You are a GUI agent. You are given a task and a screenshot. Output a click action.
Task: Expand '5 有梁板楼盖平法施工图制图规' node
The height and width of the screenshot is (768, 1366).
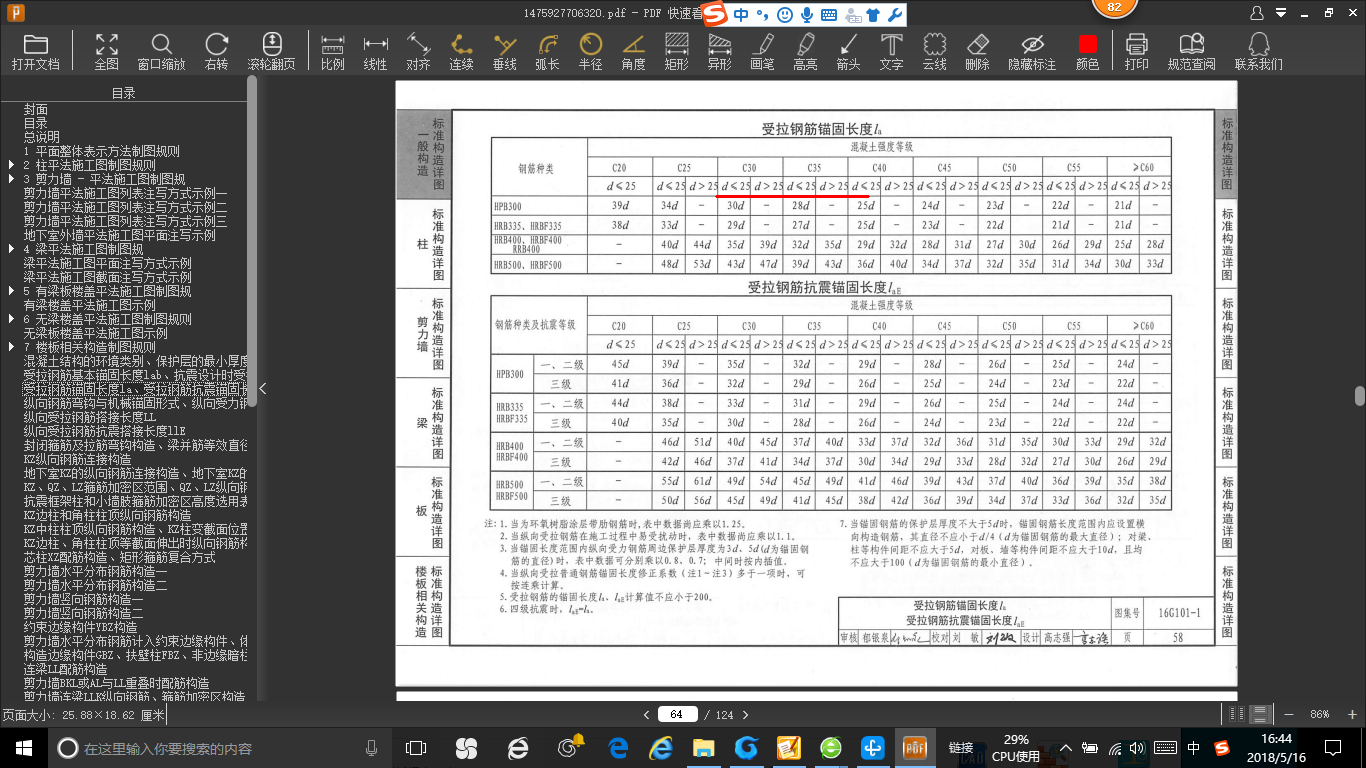(x=11, y=291)
